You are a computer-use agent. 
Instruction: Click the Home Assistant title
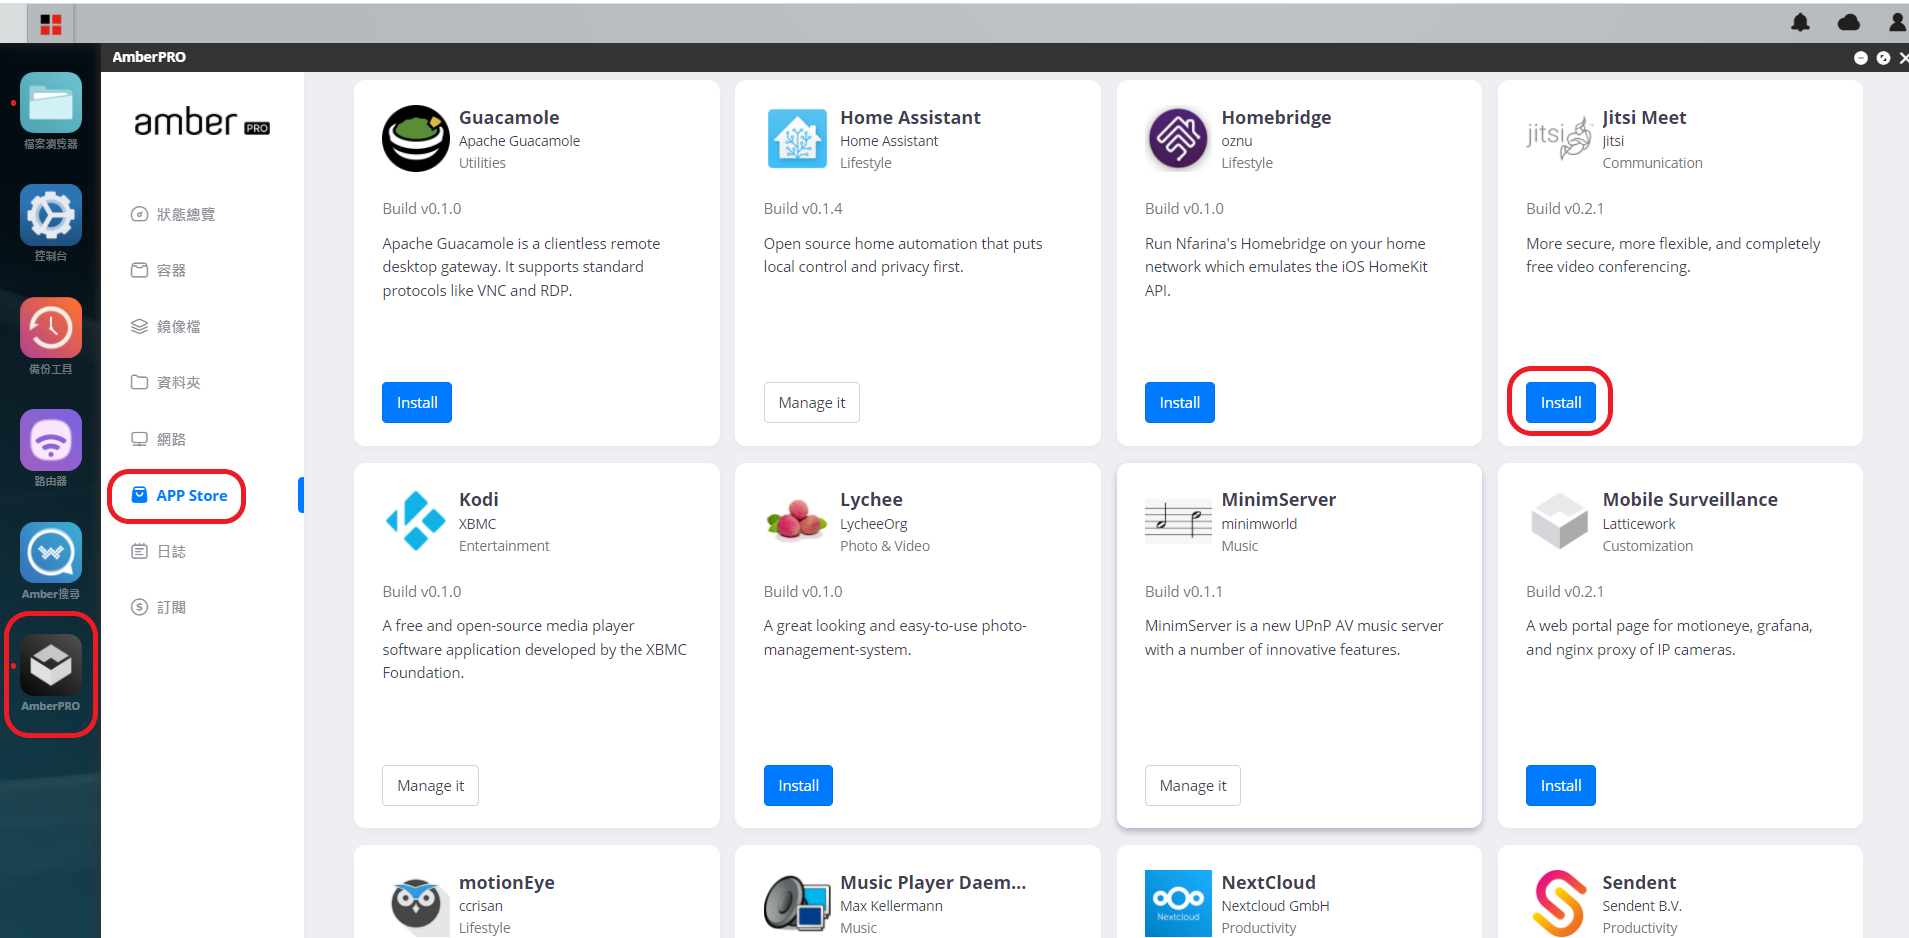pyautogui.click(x=910, y=117)
